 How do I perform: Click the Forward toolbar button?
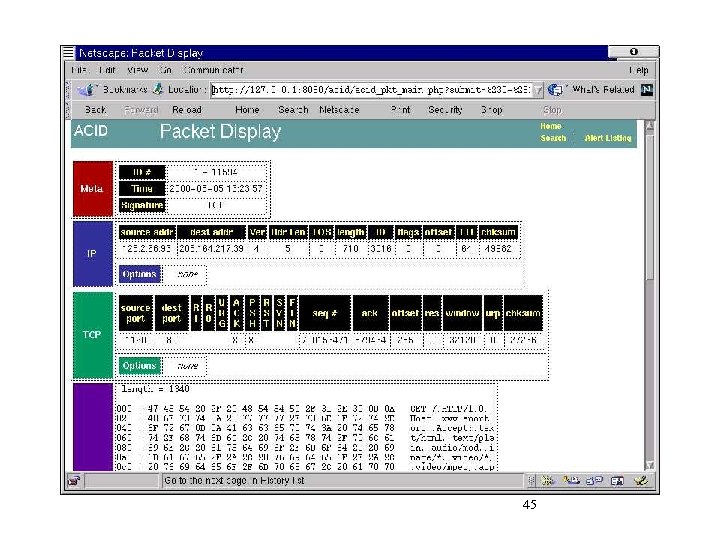141,110
